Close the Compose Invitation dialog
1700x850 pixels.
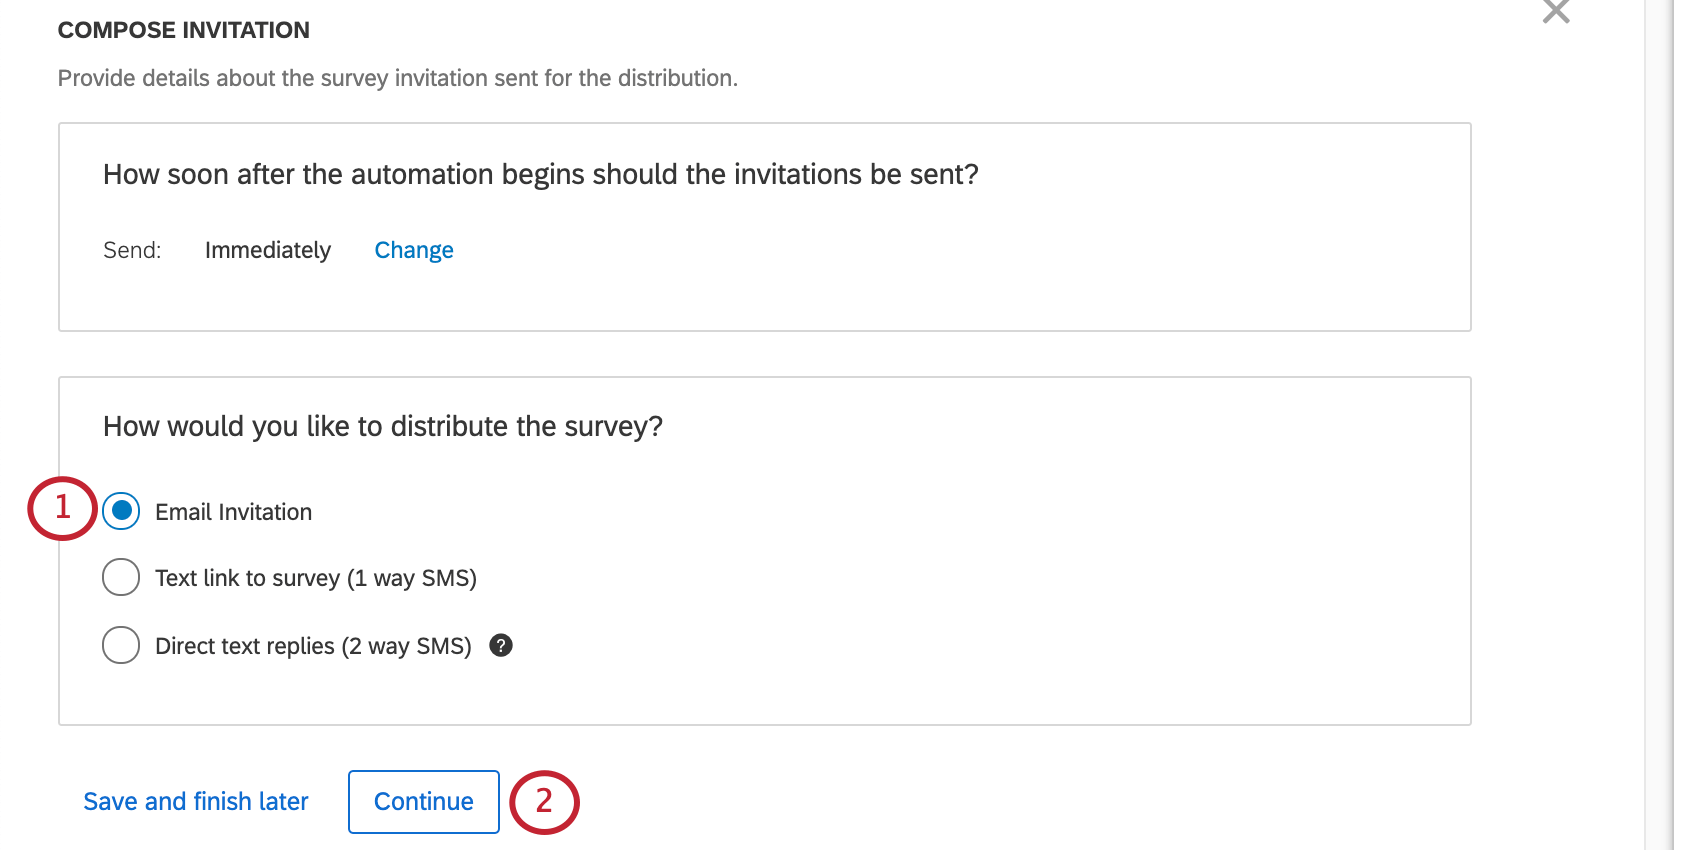click(x=1555, y=12)
